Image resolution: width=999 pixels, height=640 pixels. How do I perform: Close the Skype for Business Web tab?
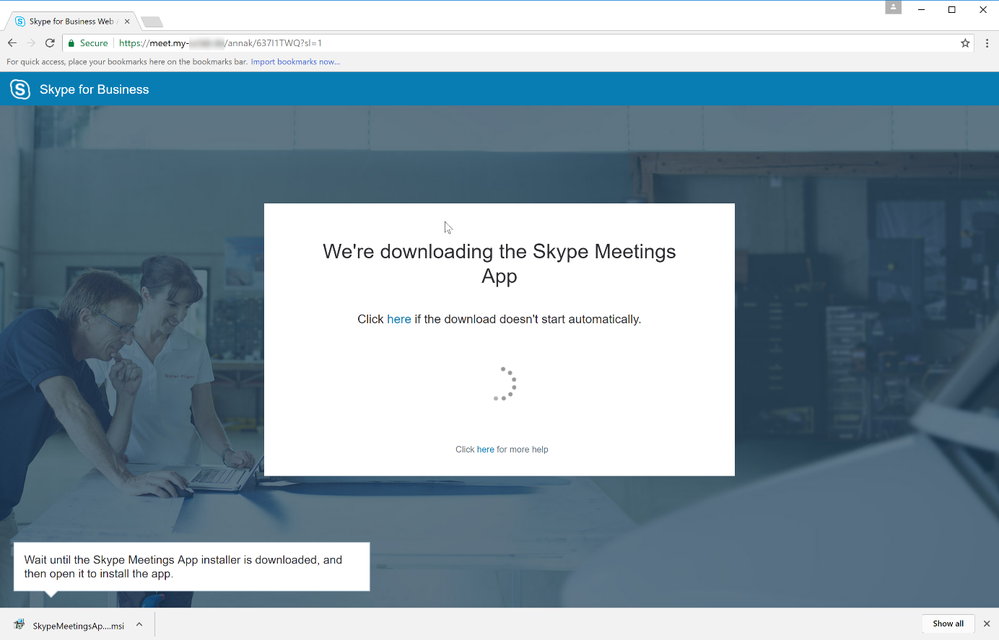pos(127,21)
